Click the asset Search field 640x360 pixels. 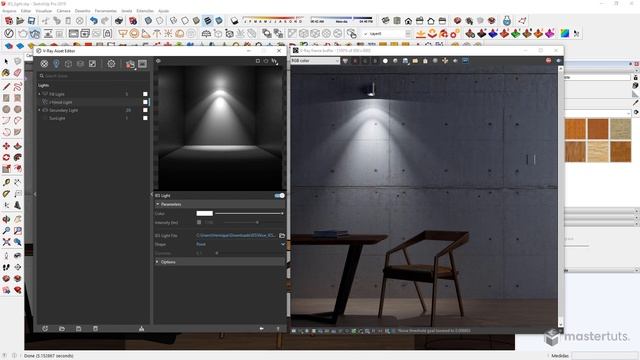coord(93,76)
